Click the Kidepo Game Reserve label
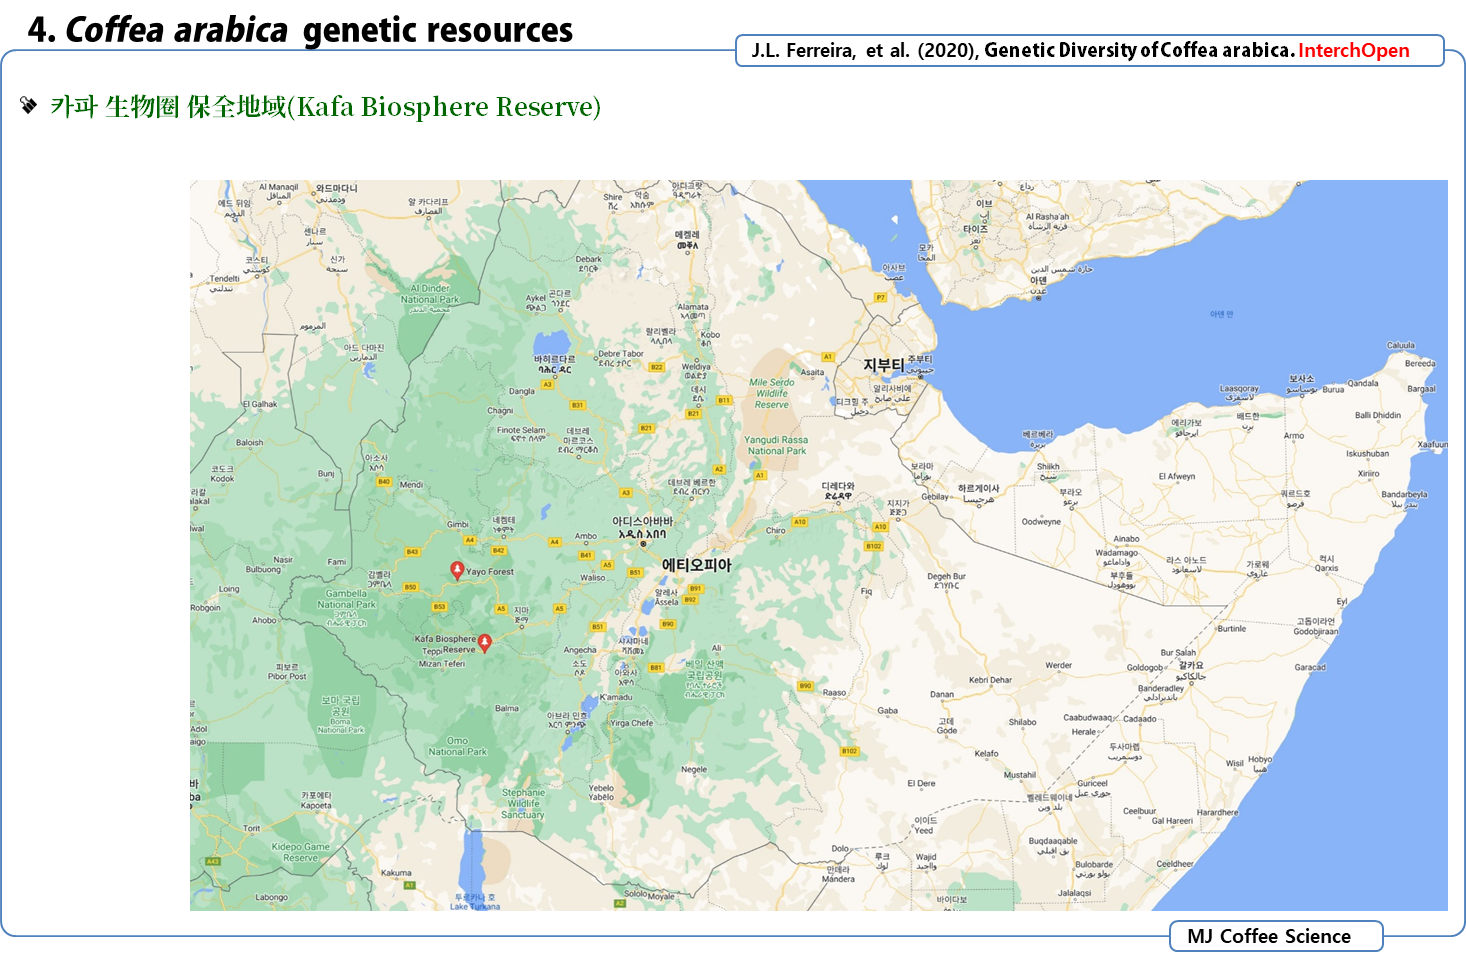 point(300,852)
